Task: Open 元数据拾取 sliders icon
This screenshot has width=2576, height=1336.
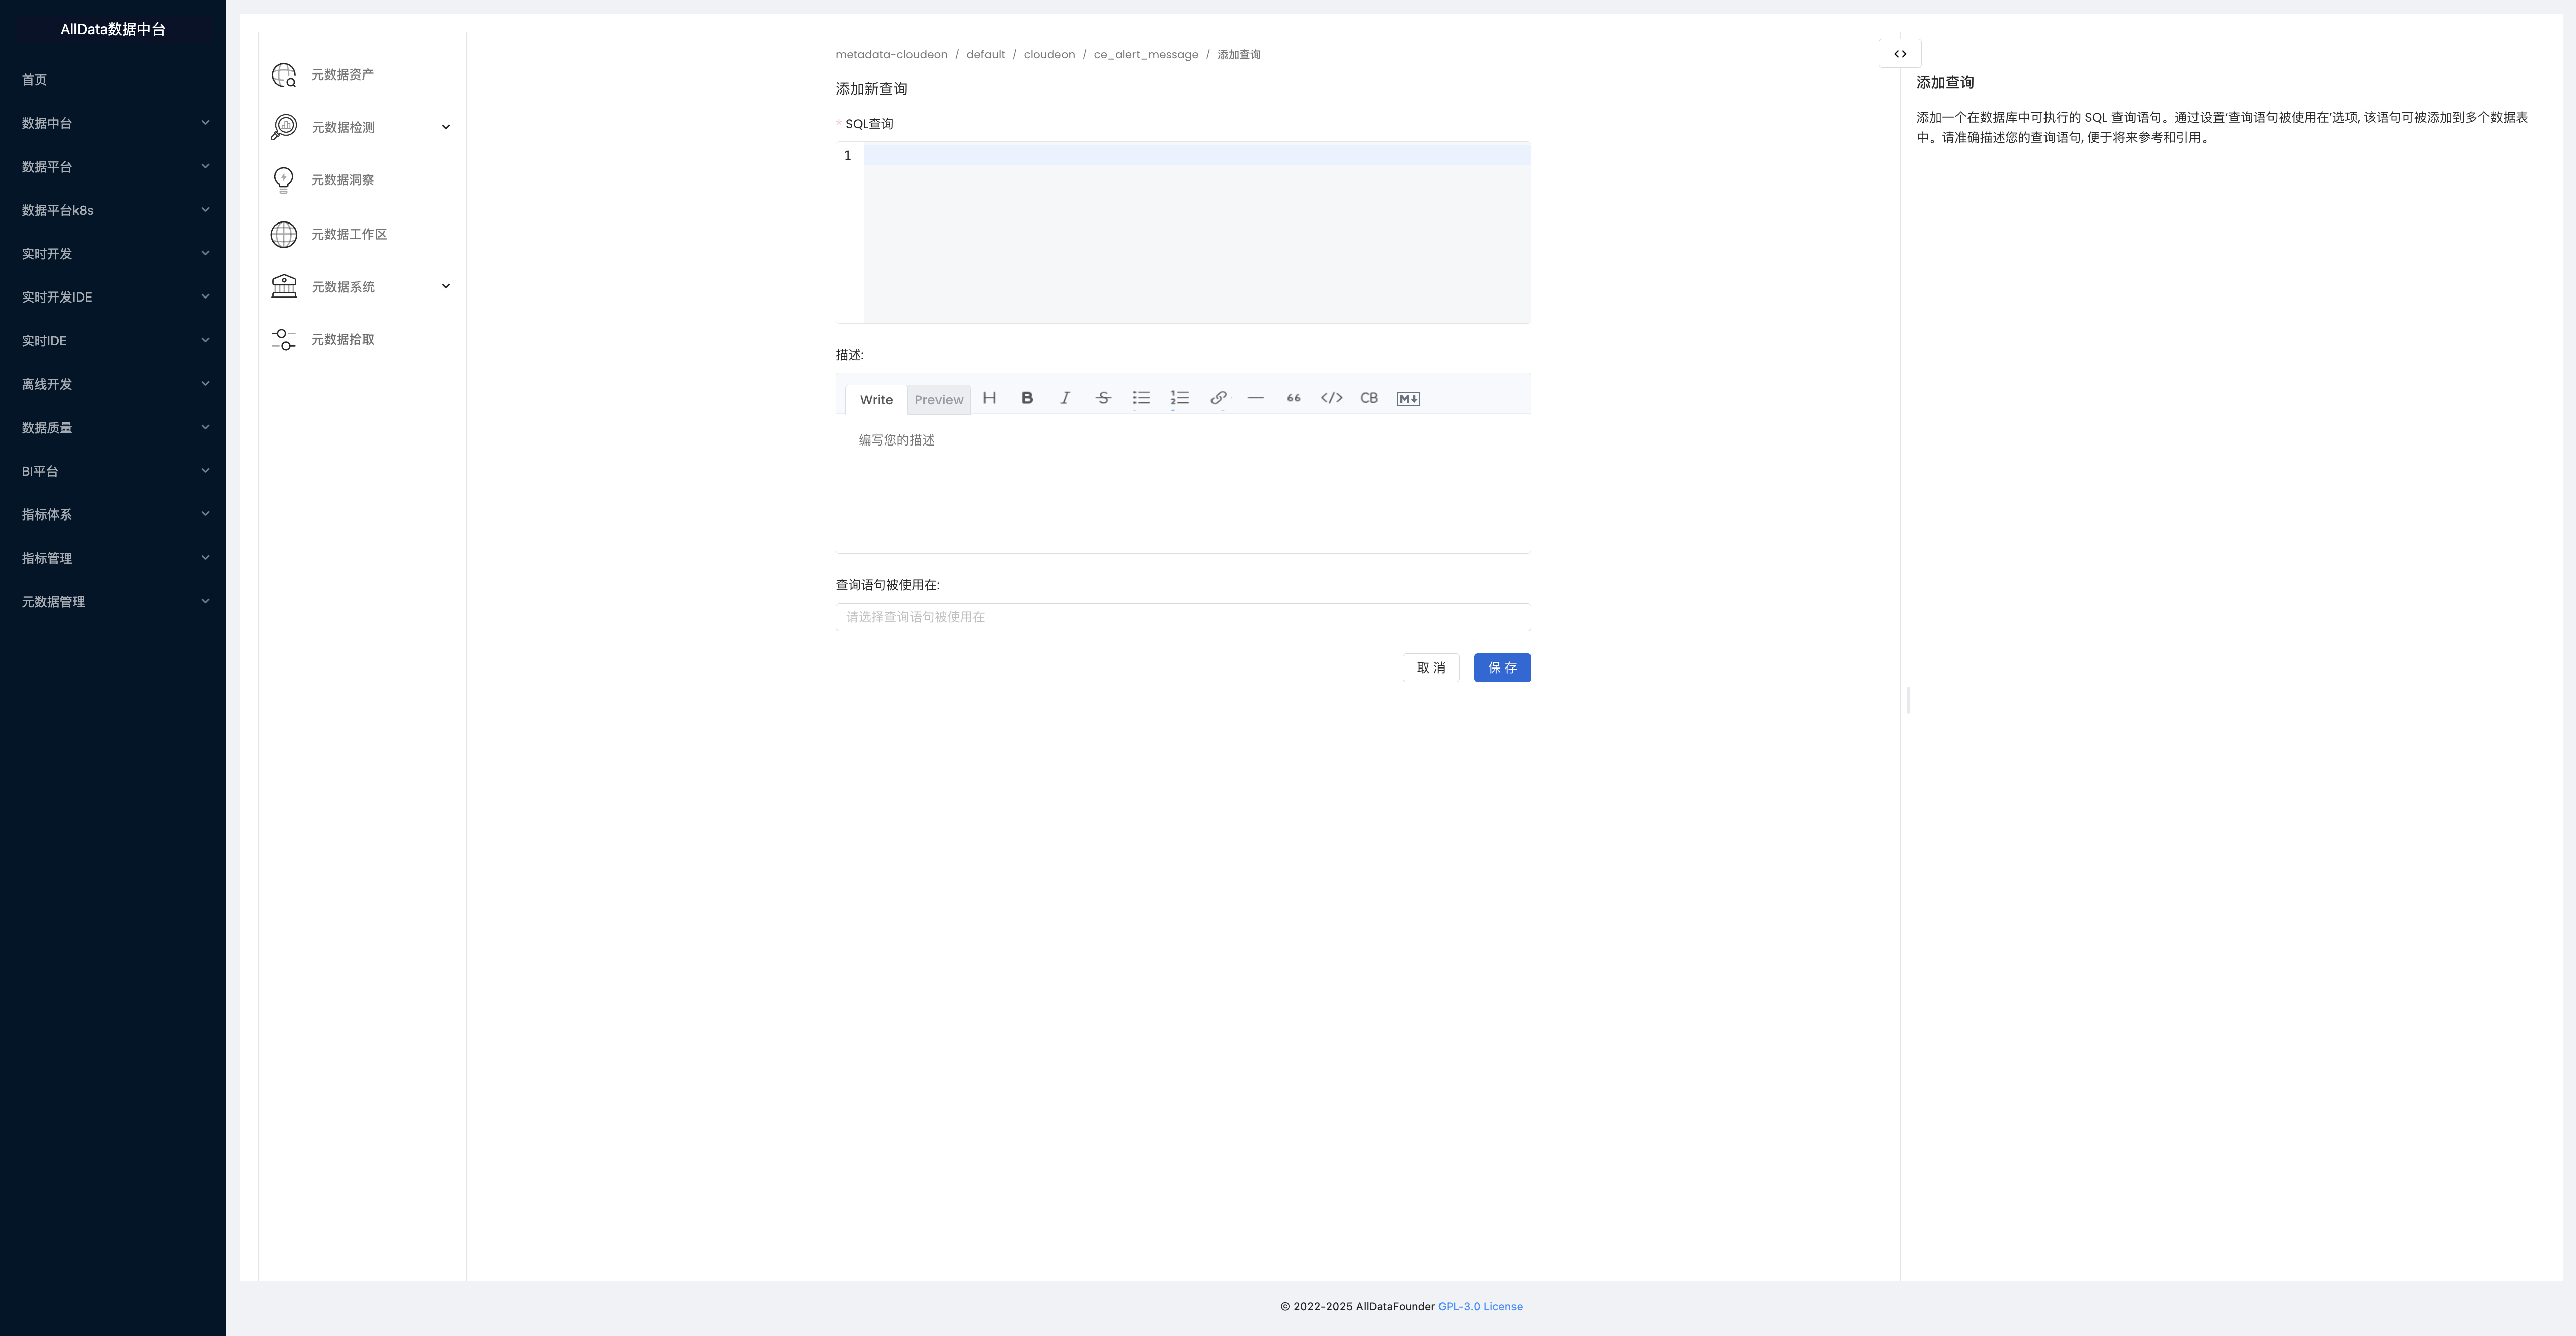Action: click(284, 340)
